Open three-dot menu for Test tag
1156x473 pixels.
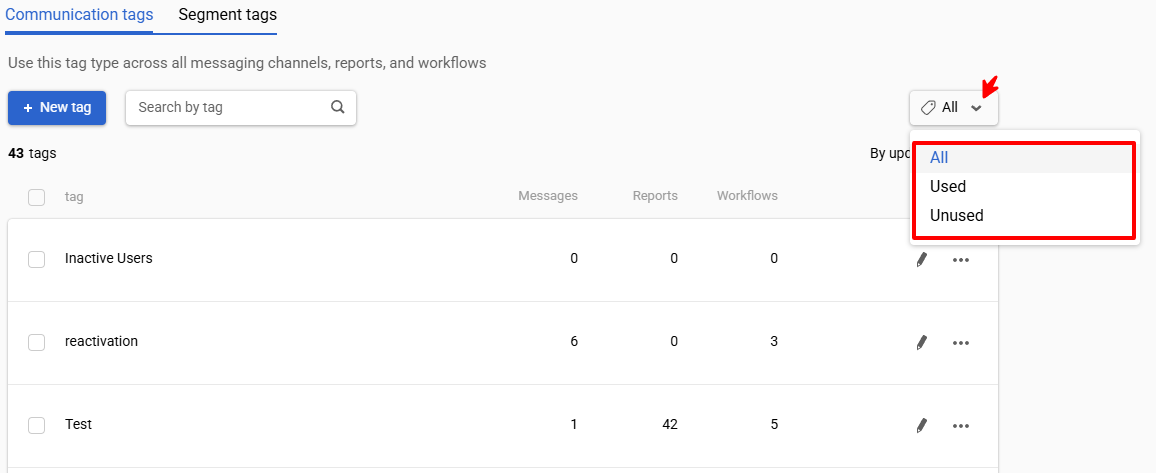coord(961,426)
